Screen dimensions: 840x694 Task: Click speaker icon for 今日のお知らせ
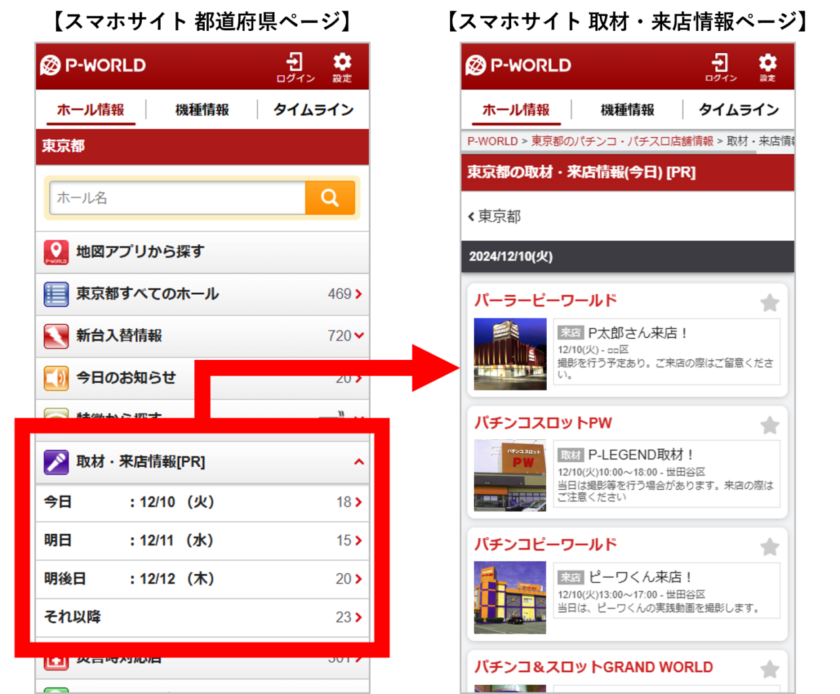point(56,378)
